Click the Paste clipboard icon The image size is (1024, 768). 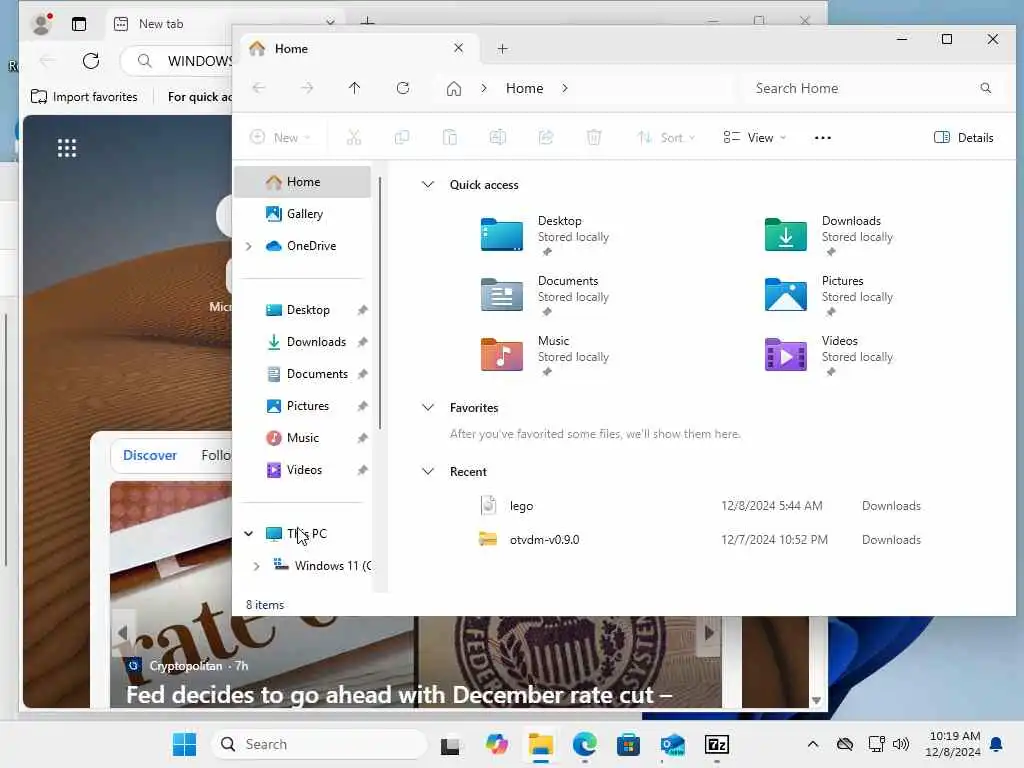tap(449, 137)
